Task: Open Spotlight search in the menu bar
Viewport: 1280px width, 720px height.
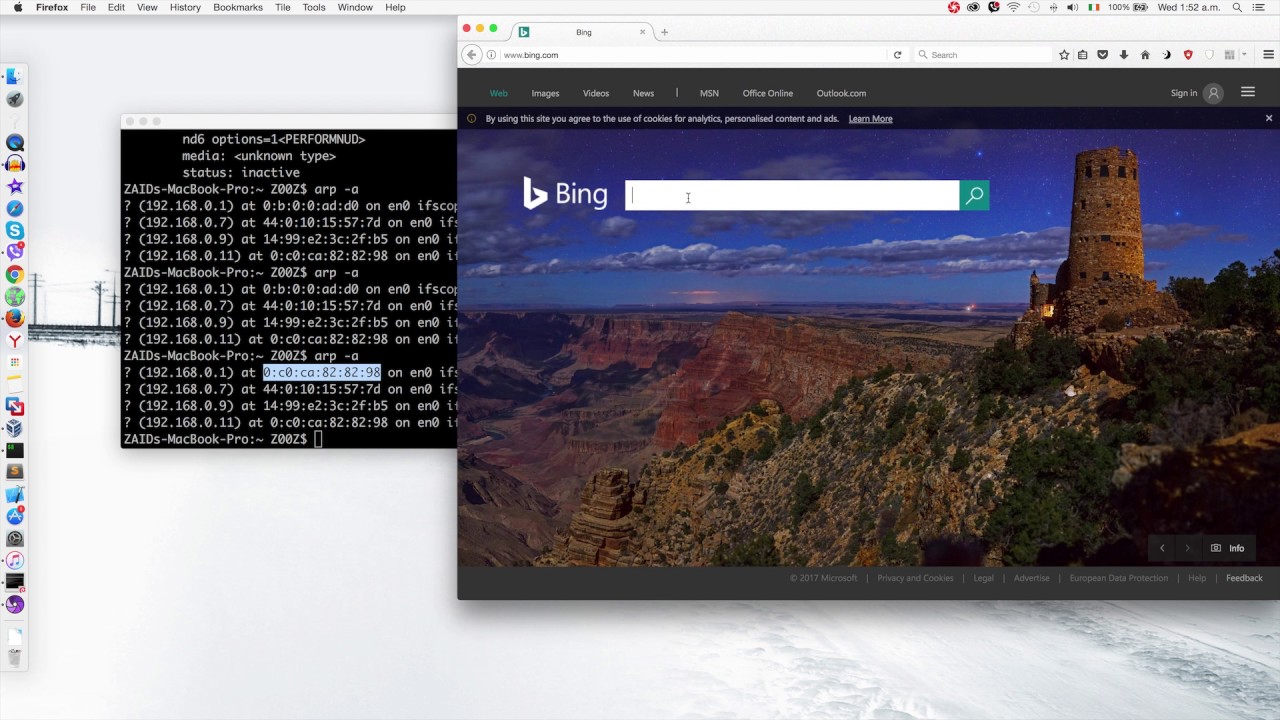Action: pyautogui.click(x=1237, y=7)
